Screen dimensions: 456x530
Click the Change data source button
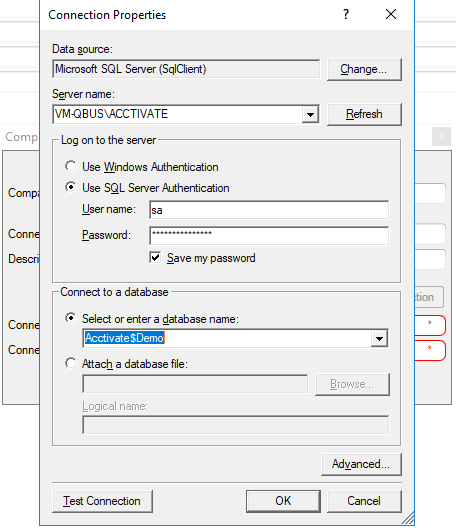point(364,69)
